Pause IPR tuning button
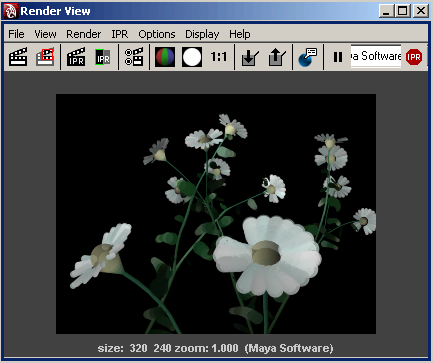This screenshot has height=363, width=433. (338, 57)
